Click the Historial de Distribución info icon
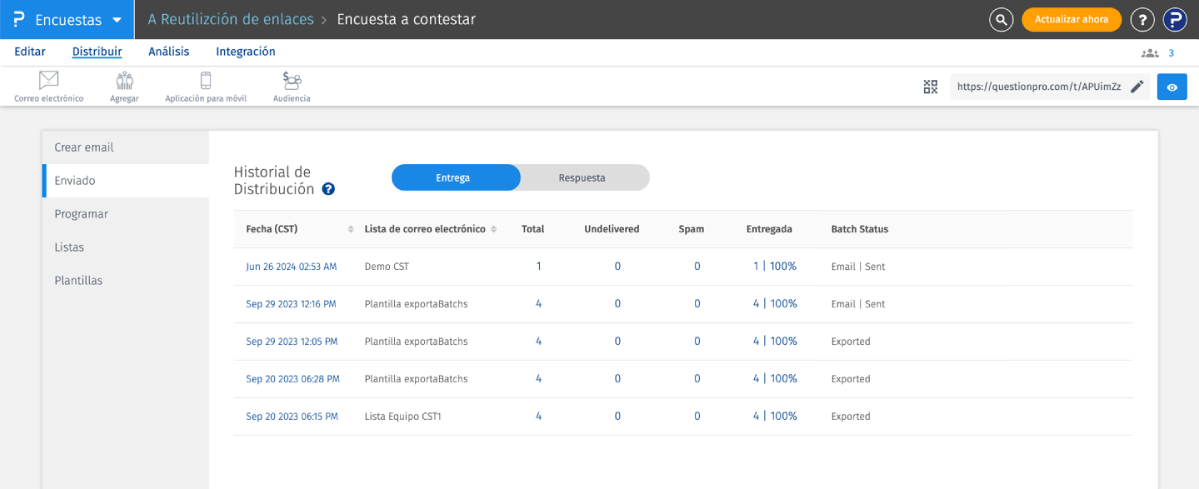This screenshot has height=489, width=1199. click(328, 189)
